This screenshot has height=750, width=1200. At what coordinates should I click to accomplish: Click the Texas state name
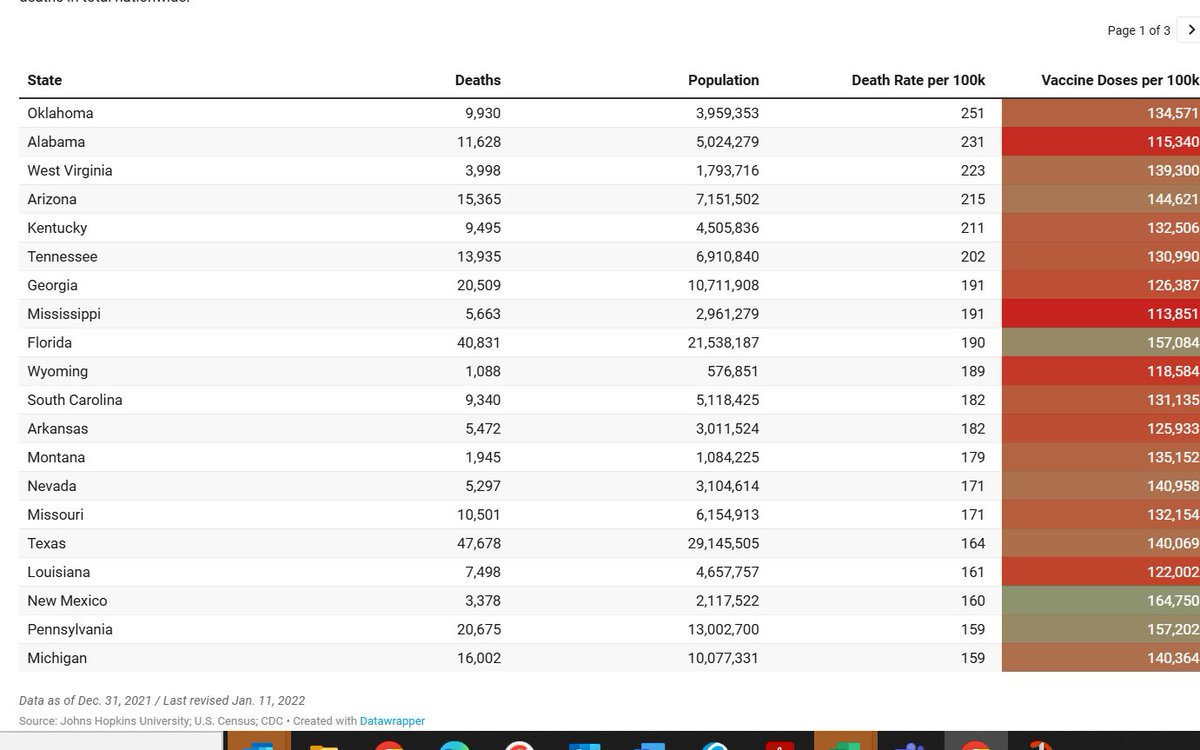point(47,544)
